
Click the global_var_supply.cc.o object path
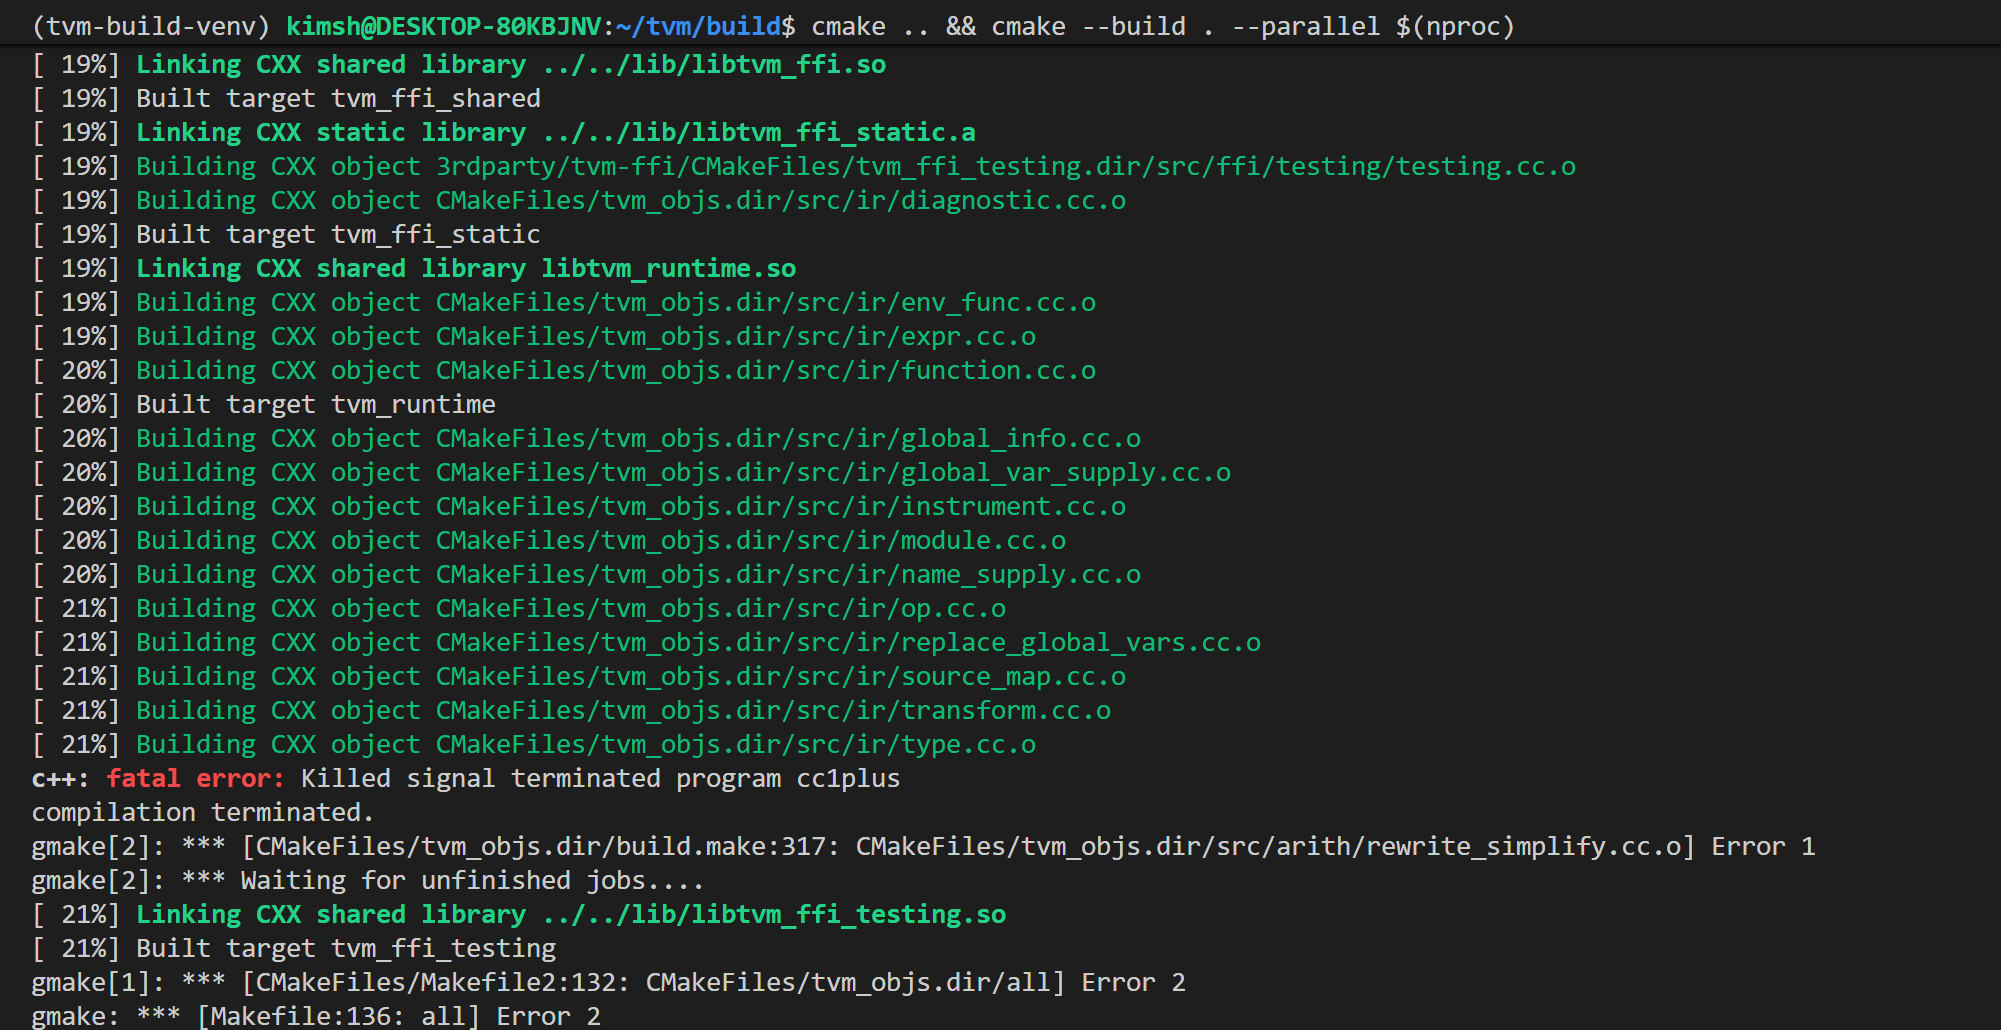[833, 473]
